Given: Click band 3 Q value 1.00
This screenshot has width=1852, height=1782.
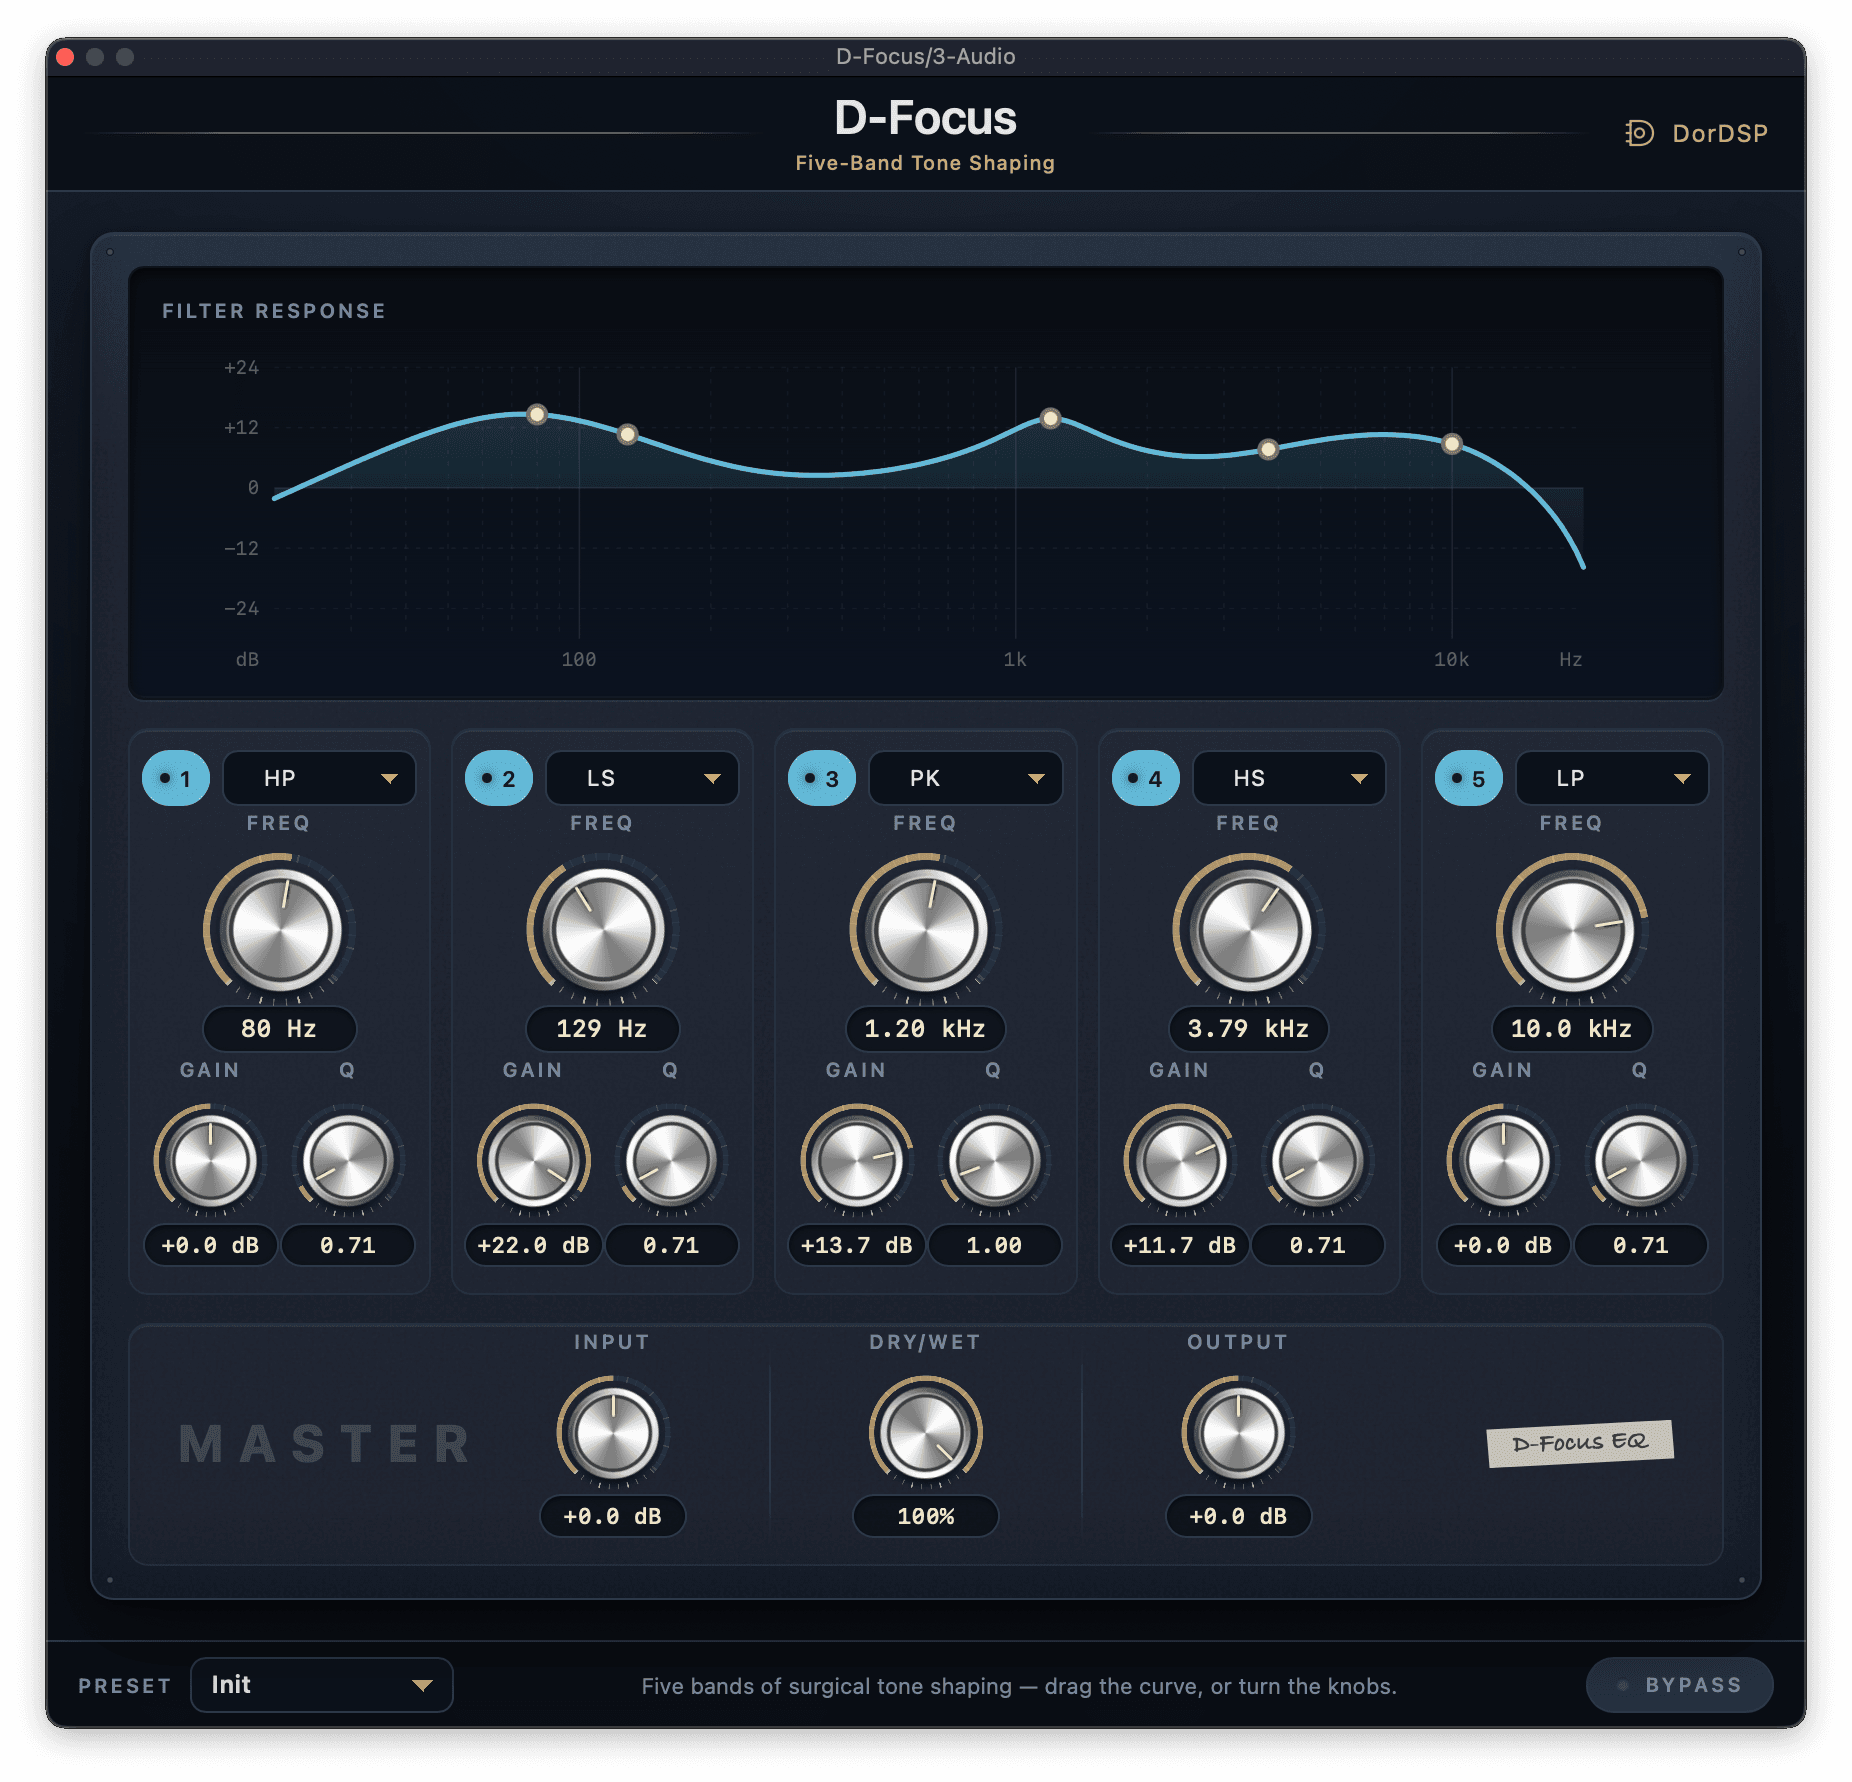Looking at the screenshot, I should pos(994,1245).
